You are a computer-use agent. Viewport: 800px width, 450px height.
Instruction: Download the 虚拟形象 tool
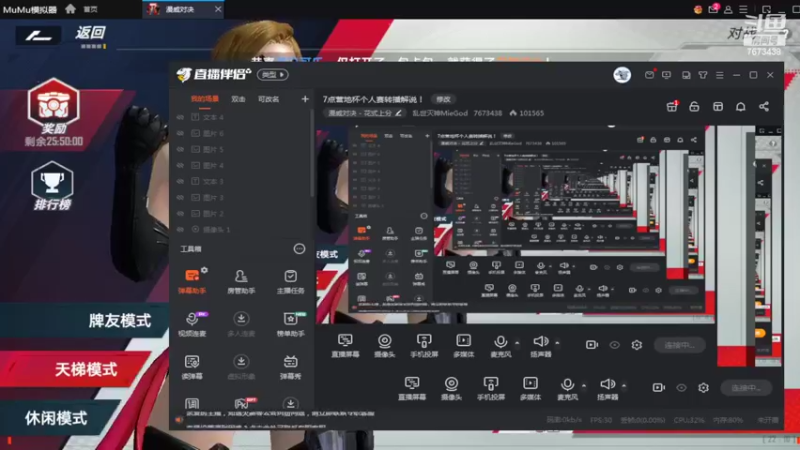(241, 367)
